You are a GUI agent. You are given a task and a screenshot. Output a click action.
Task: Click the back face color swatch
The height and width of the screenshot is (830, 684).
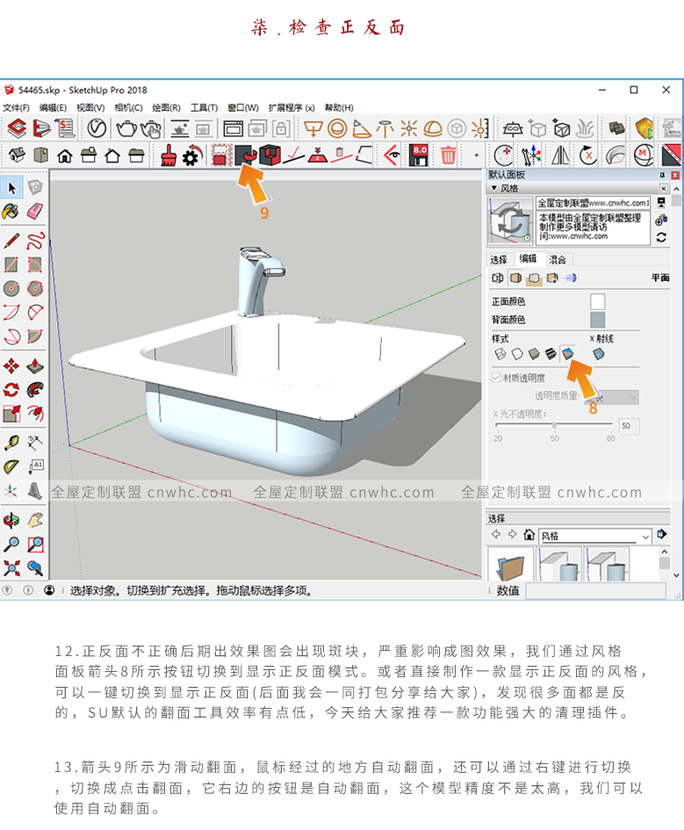pos(598,320)
